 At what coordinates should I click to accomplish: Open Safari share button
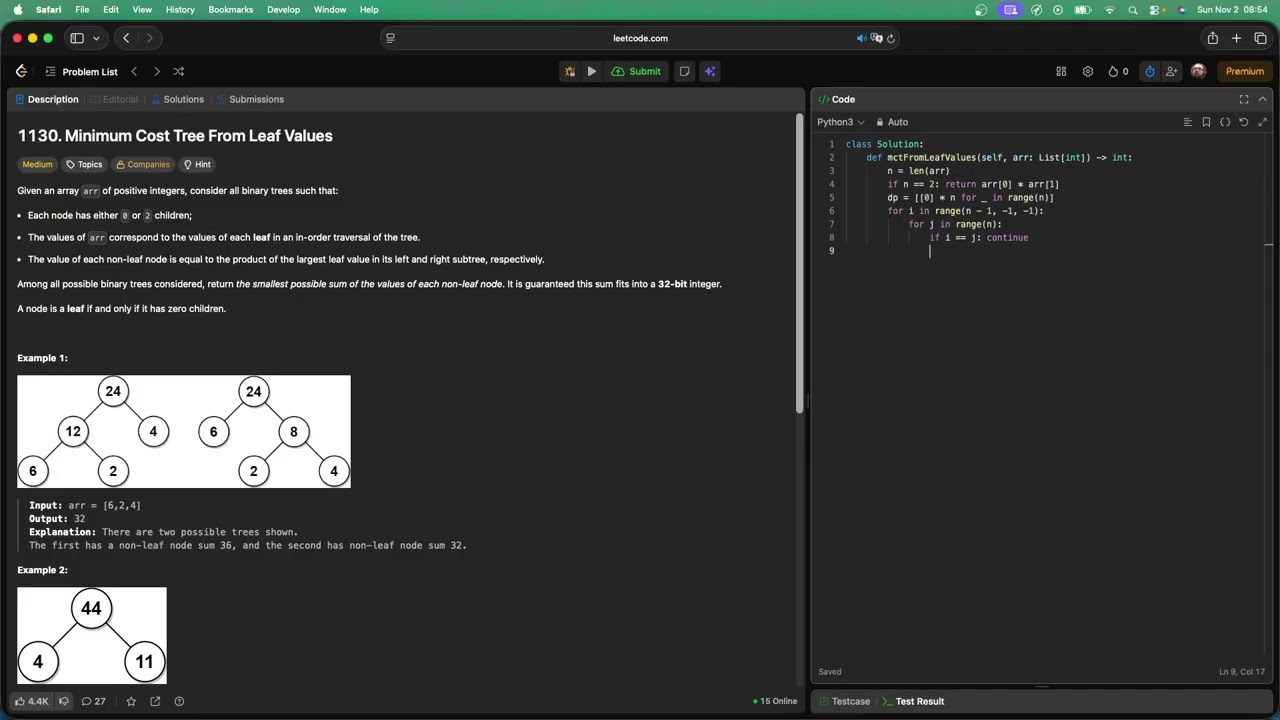point(1212,38)
